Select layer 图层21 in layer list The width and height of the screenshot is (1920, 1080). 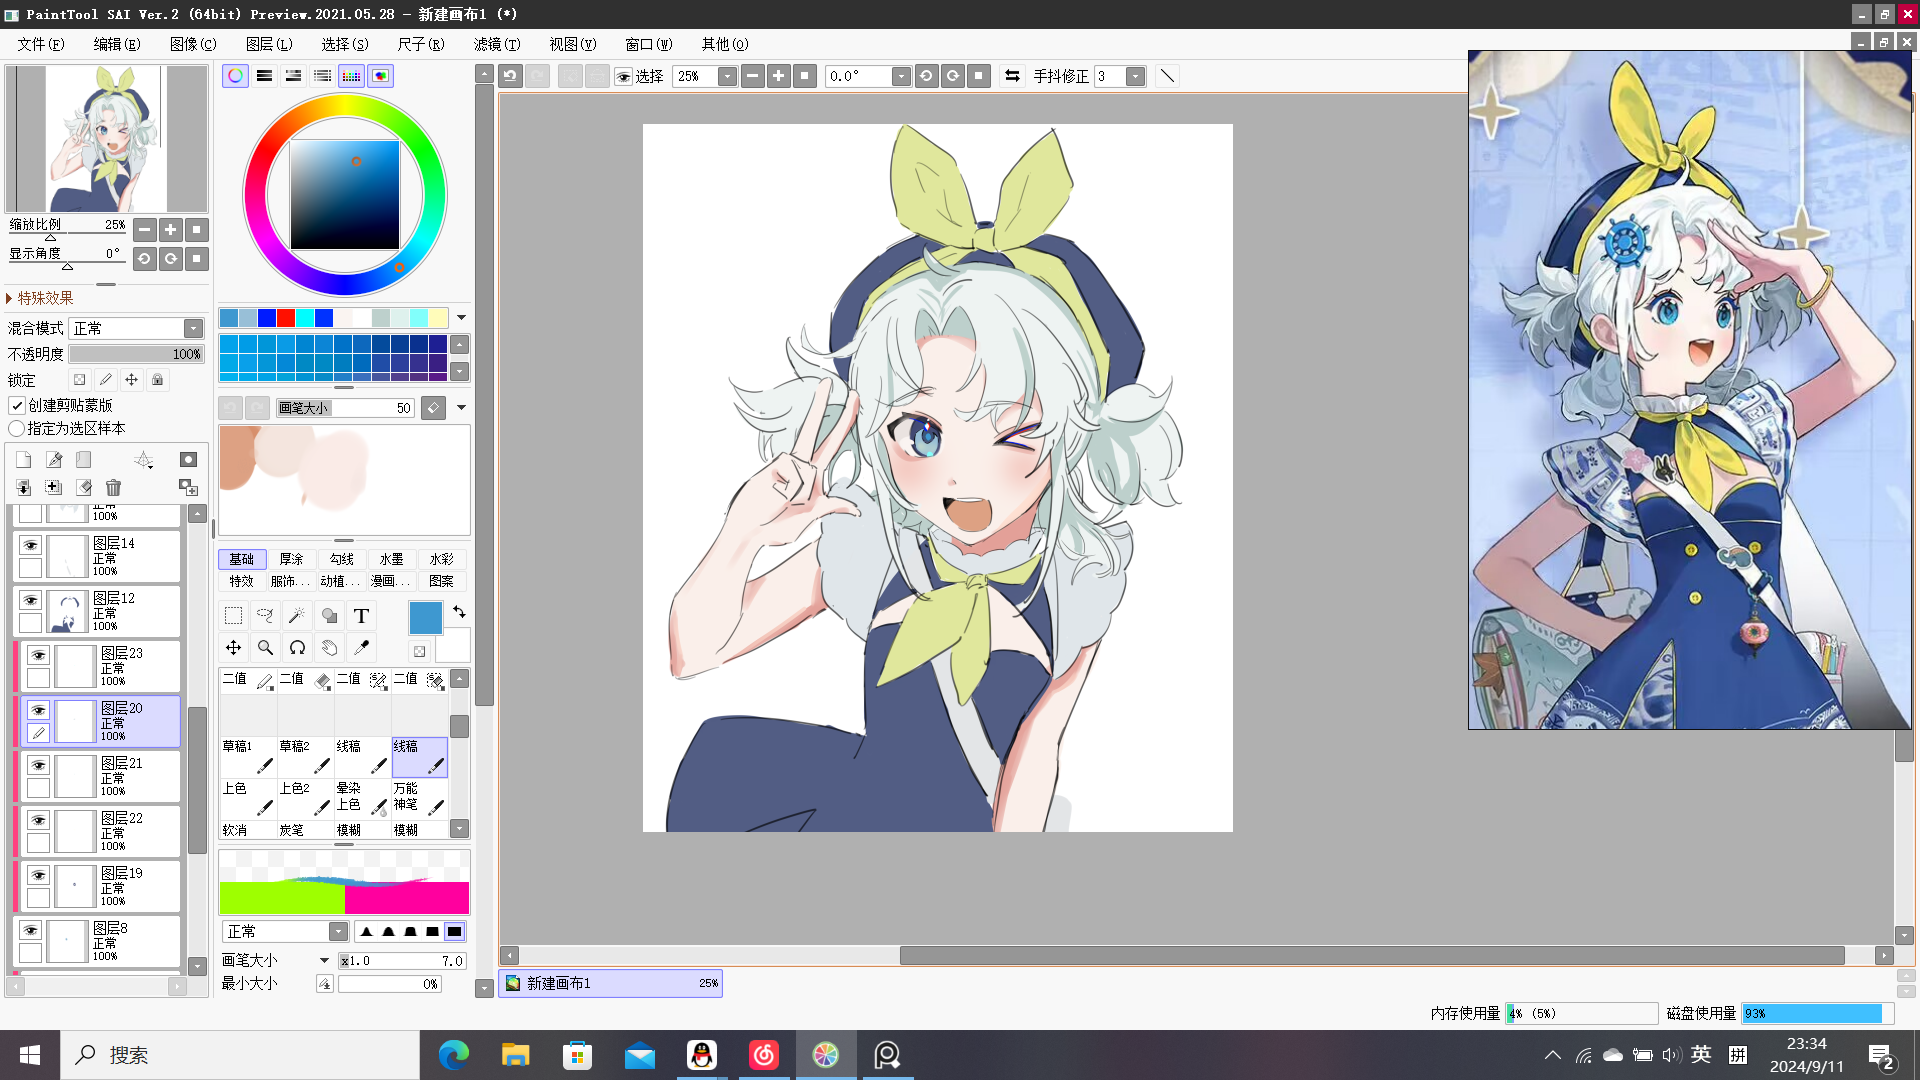tap(100, 776)
